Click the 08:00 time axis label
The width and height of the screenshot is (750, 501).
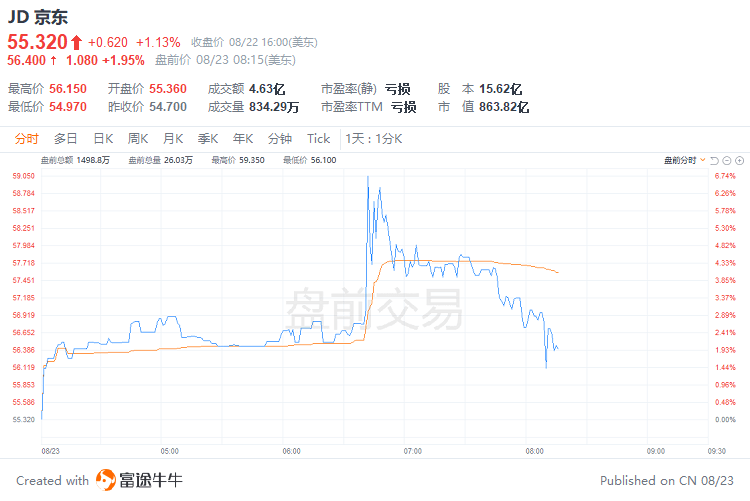click(534, 451)
